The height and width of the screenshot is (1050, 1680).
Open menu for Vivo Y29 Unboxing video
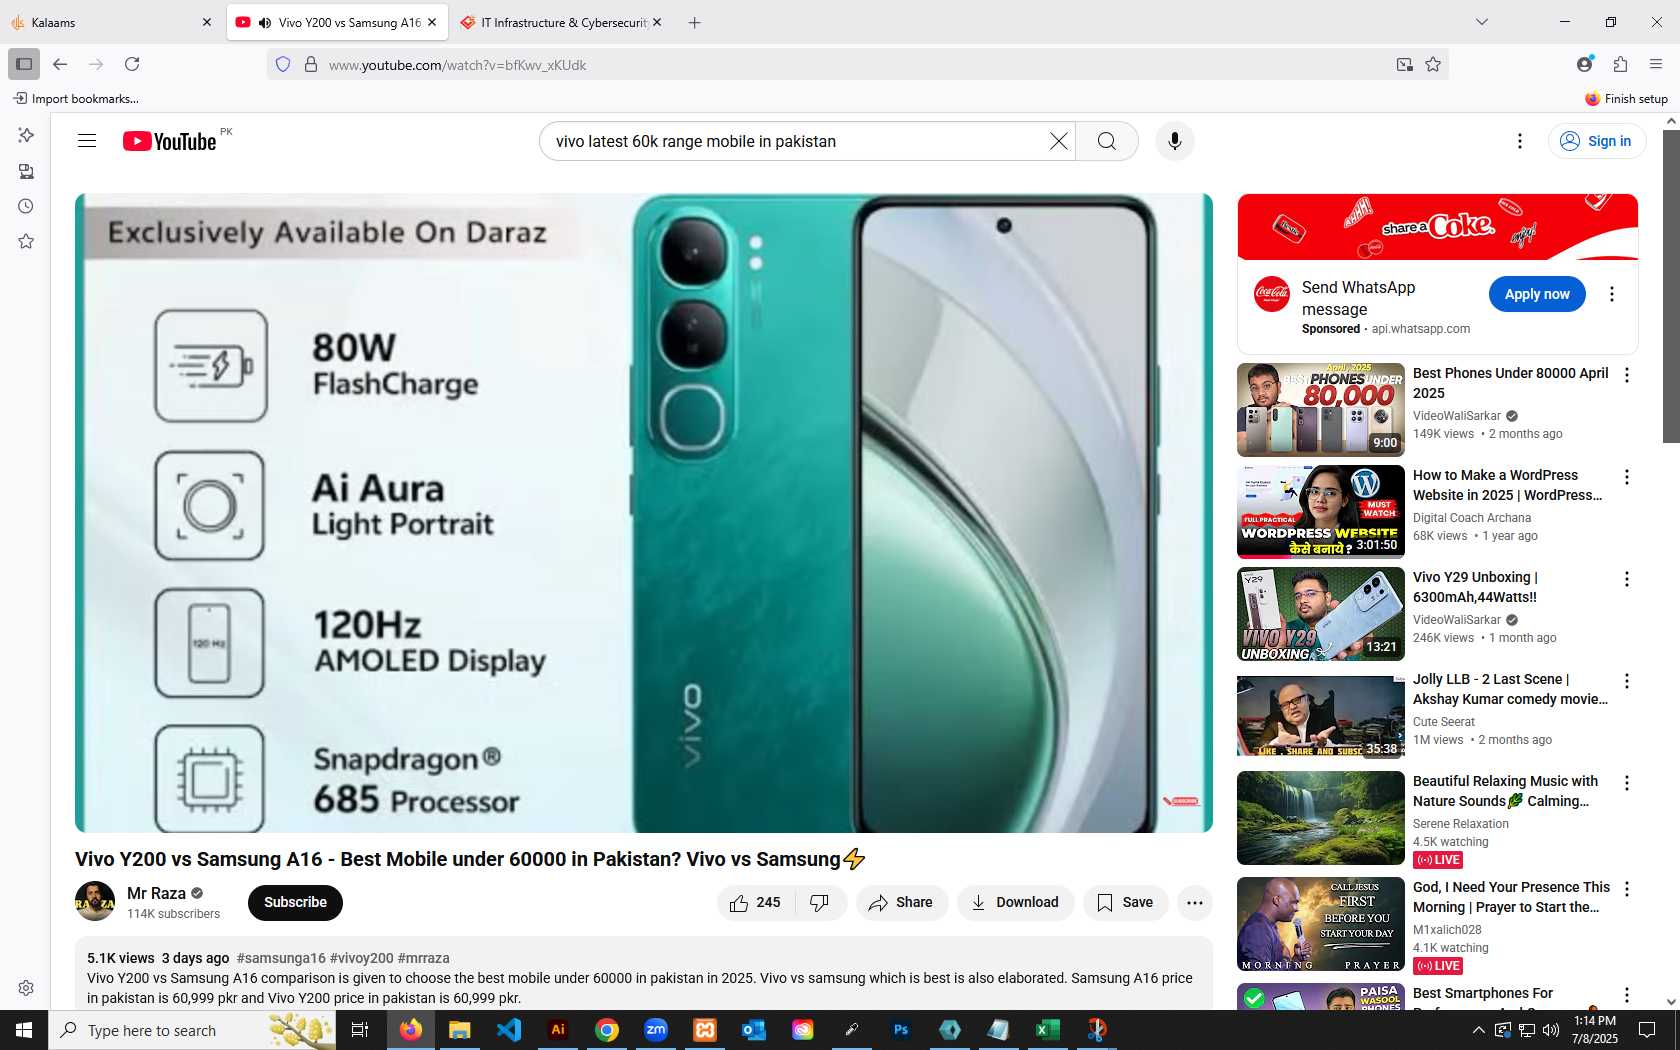(1627, 579)
